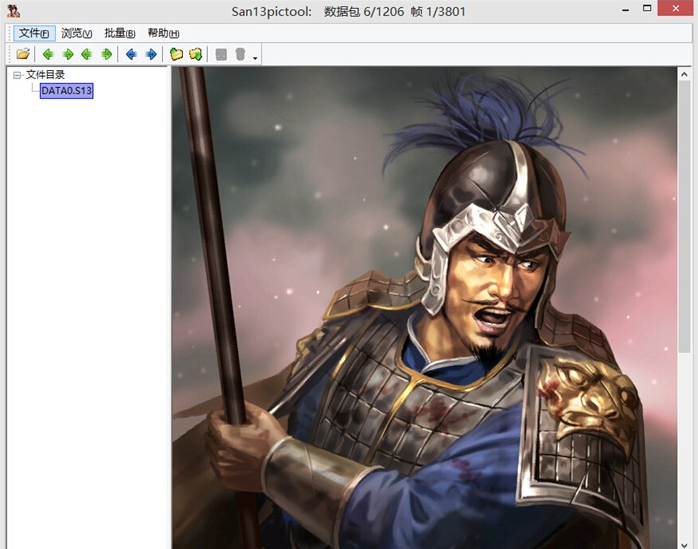The image size is (698, 549).
Task: Select the 文件目录 root entry
Action: point(45,75)
